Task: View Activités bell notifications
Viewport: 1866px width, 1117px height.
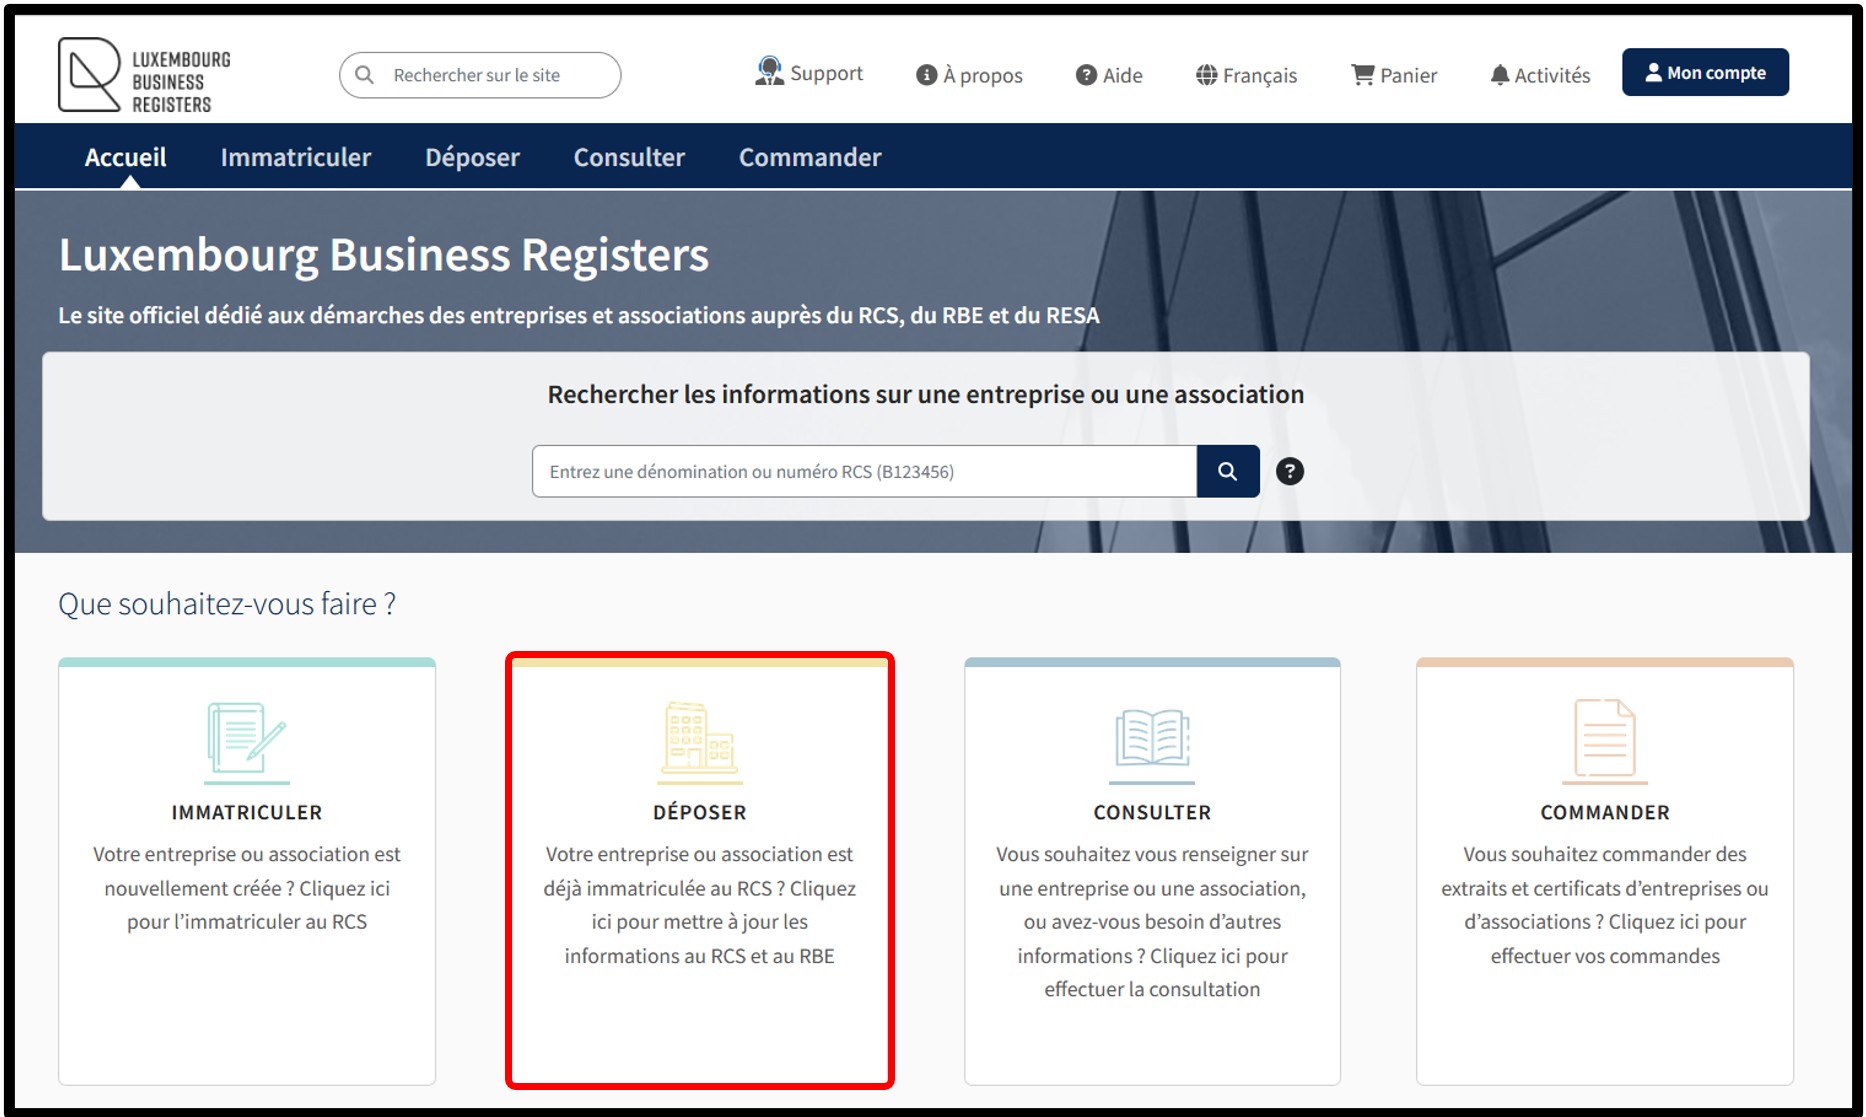Action: click(1539, 75)
